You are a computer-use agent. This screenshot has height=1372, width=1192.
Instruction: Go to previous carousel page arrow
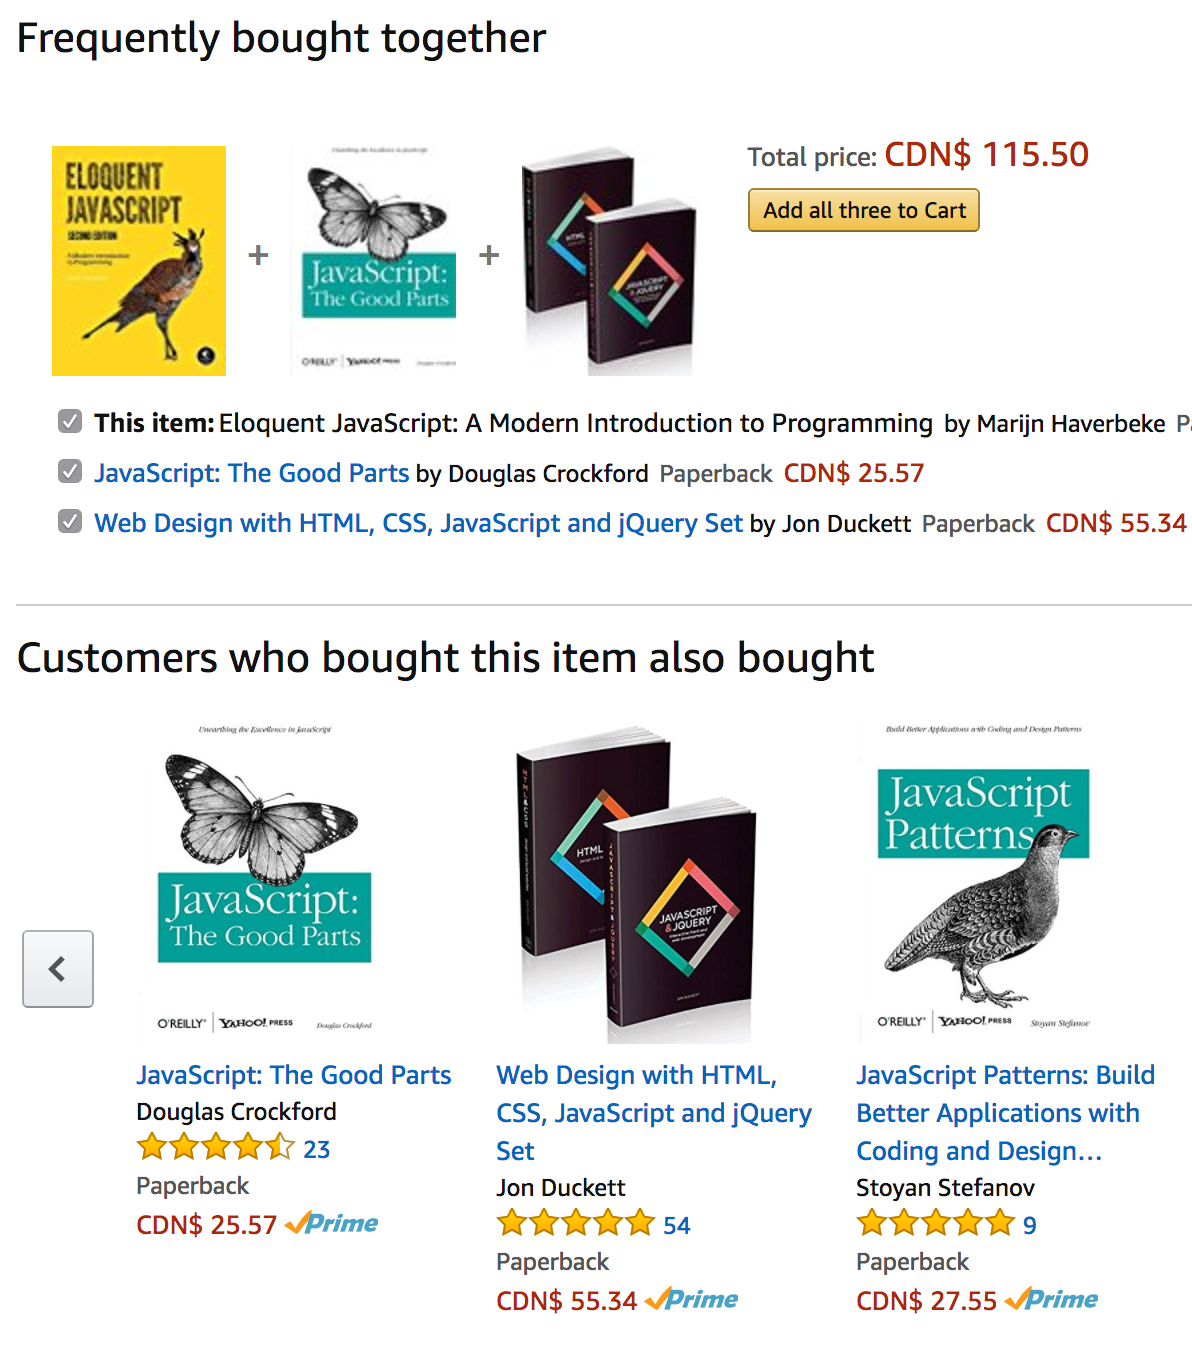click(x=58, y=969)
